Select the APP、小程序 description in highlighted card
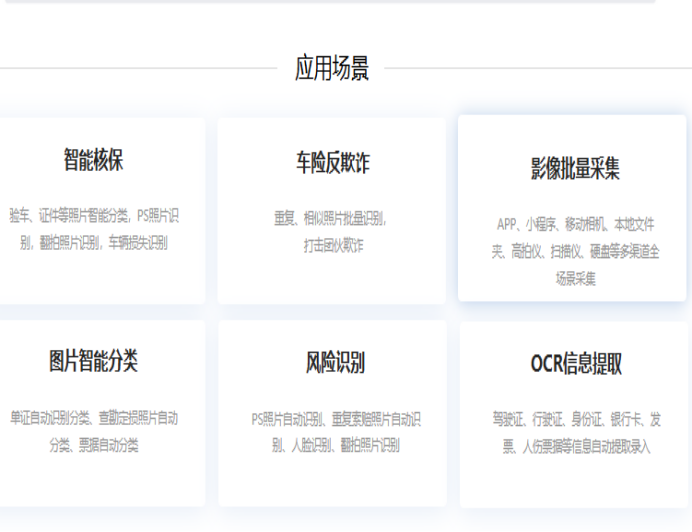 pos(575,225)
